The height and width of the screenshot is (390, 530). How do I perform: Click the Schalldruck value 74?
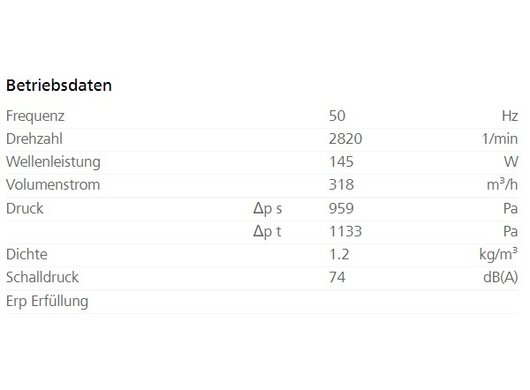tap(337, 277)
